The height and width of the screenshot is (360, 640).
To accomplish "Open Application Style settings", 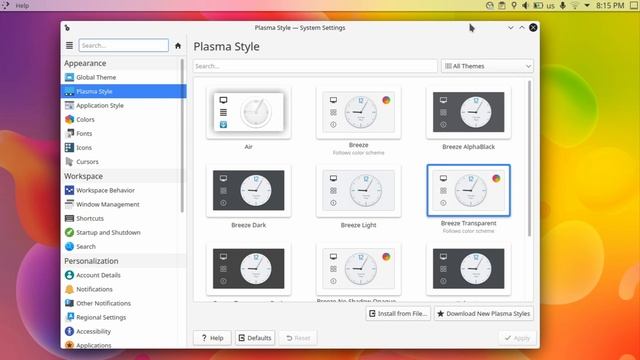I will coord(122,105).
